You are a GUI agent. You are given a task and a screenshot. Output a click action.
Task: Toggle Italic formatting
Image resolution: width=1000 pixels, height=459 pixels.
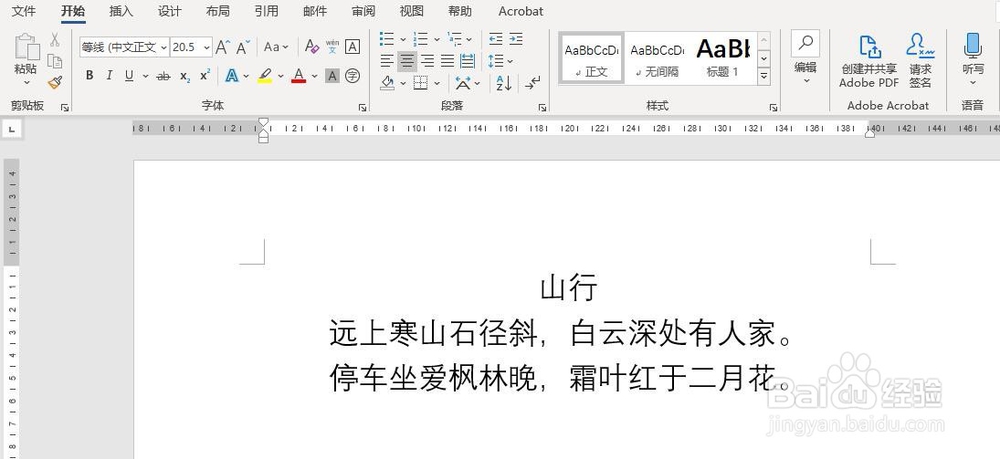pyautogui.click(x=109, y=76)
